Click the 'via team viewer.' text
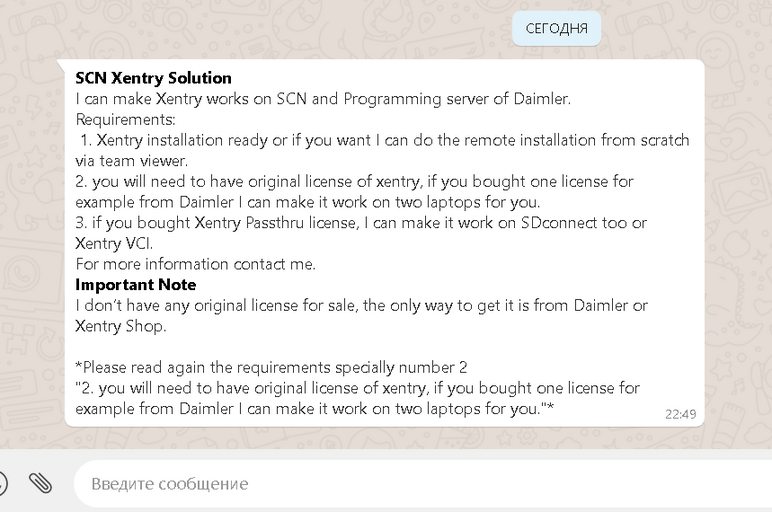The width and height of the screenshot is (772, 512). pyautogui.click(x=132, y=160)
